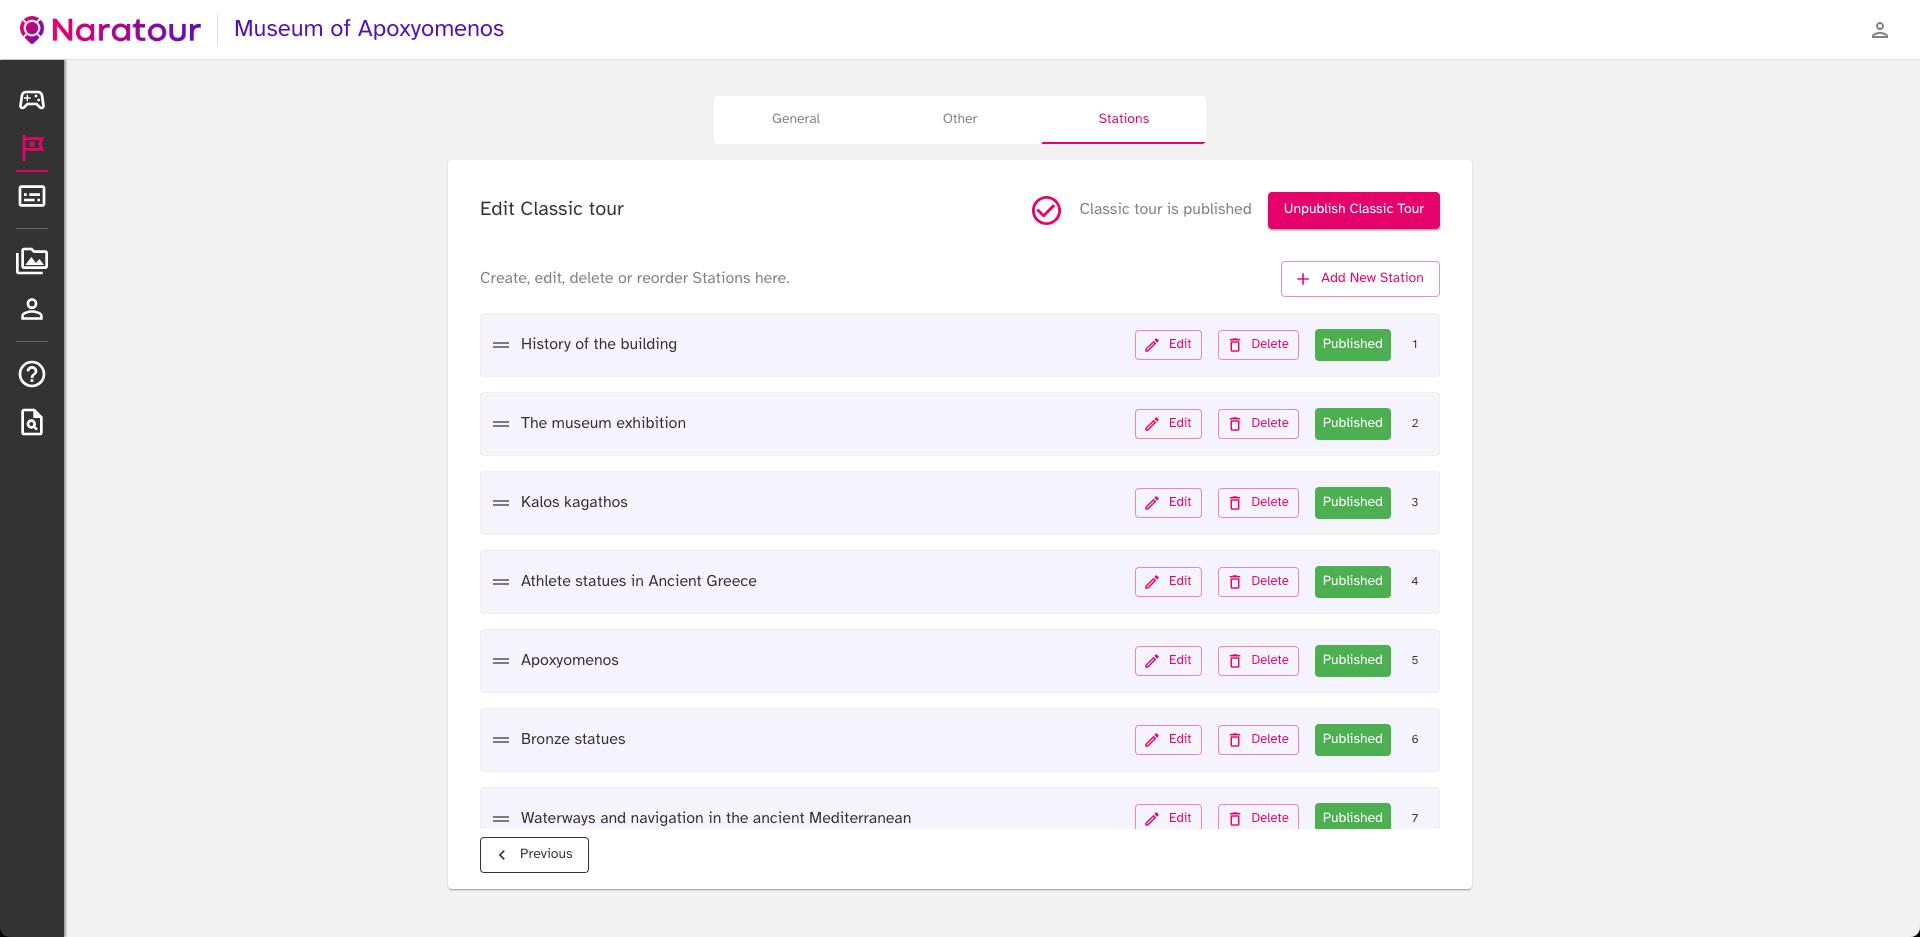Viewport: 1920px width, 937px height.
Task: Click Add New Station button
Action: (1359, 279)
